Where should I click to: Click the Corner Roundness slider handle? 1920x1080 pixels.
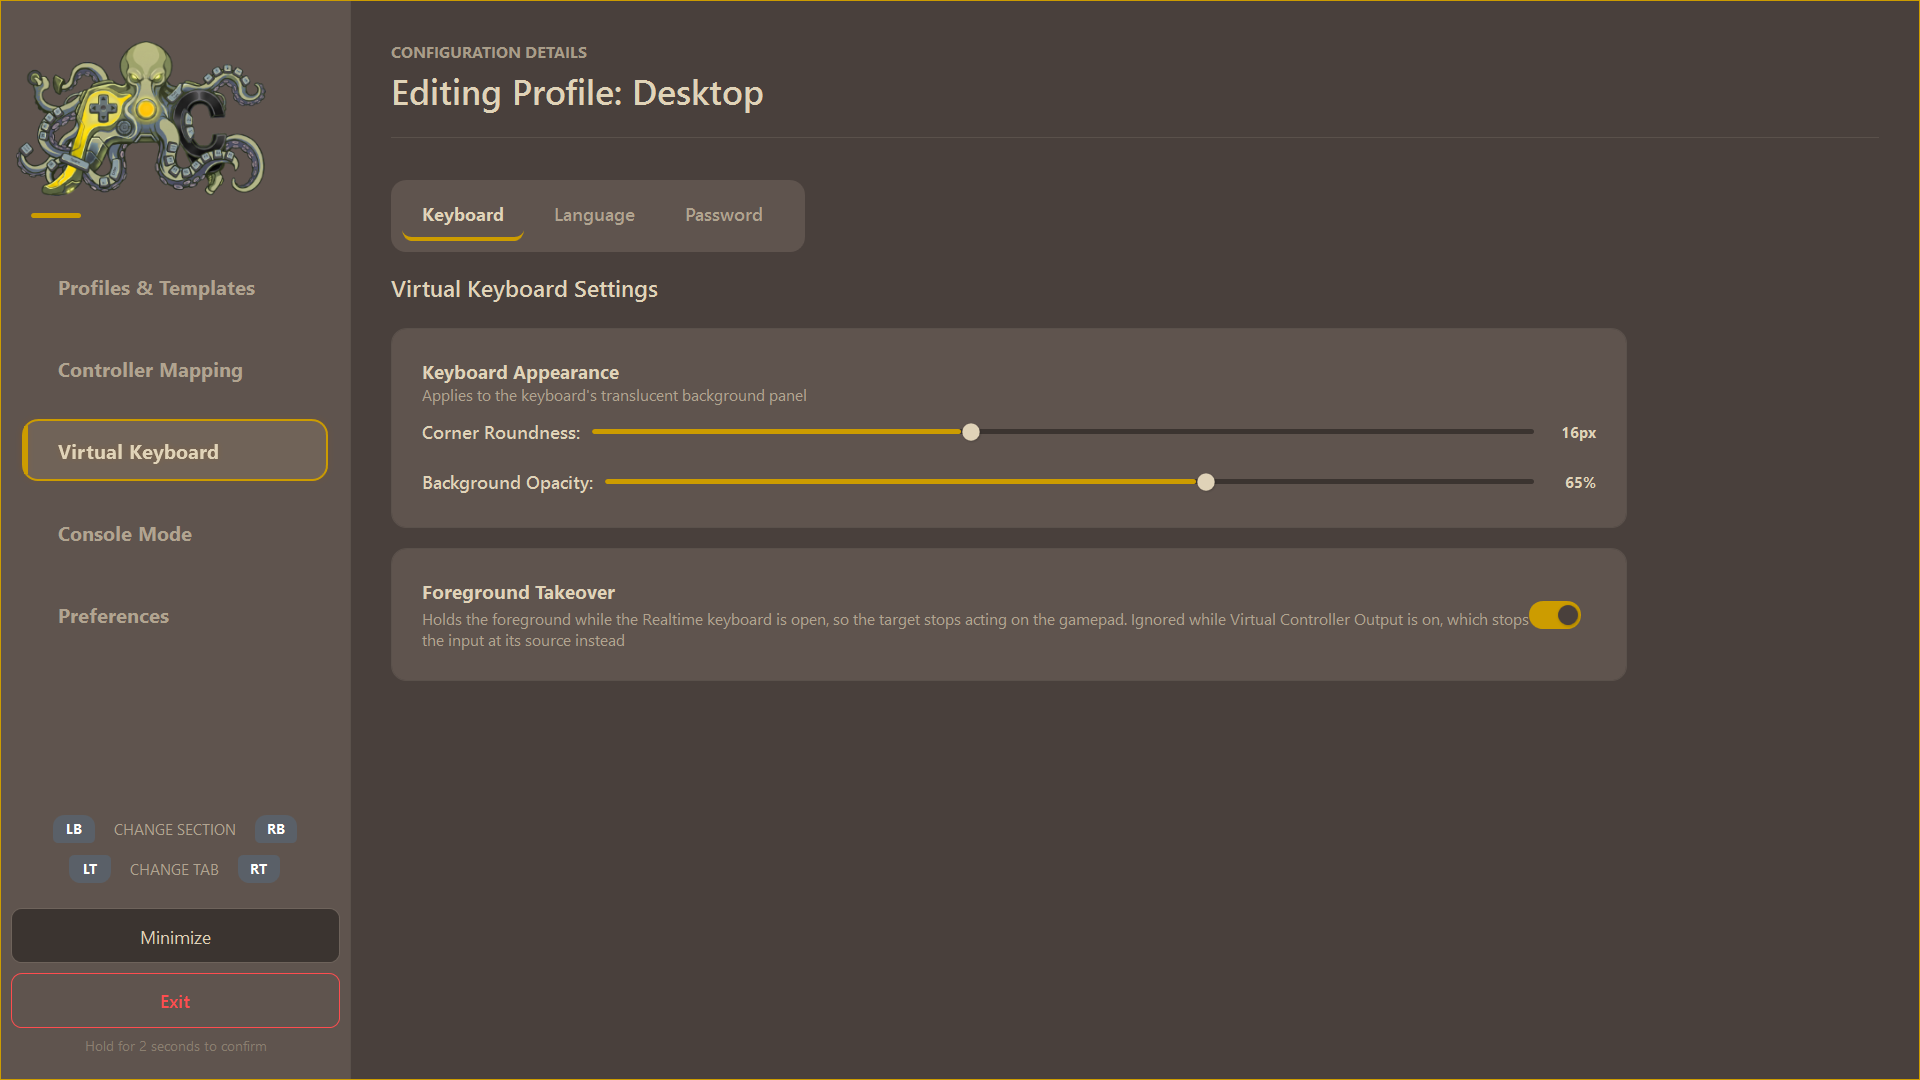tap(971, 432)
